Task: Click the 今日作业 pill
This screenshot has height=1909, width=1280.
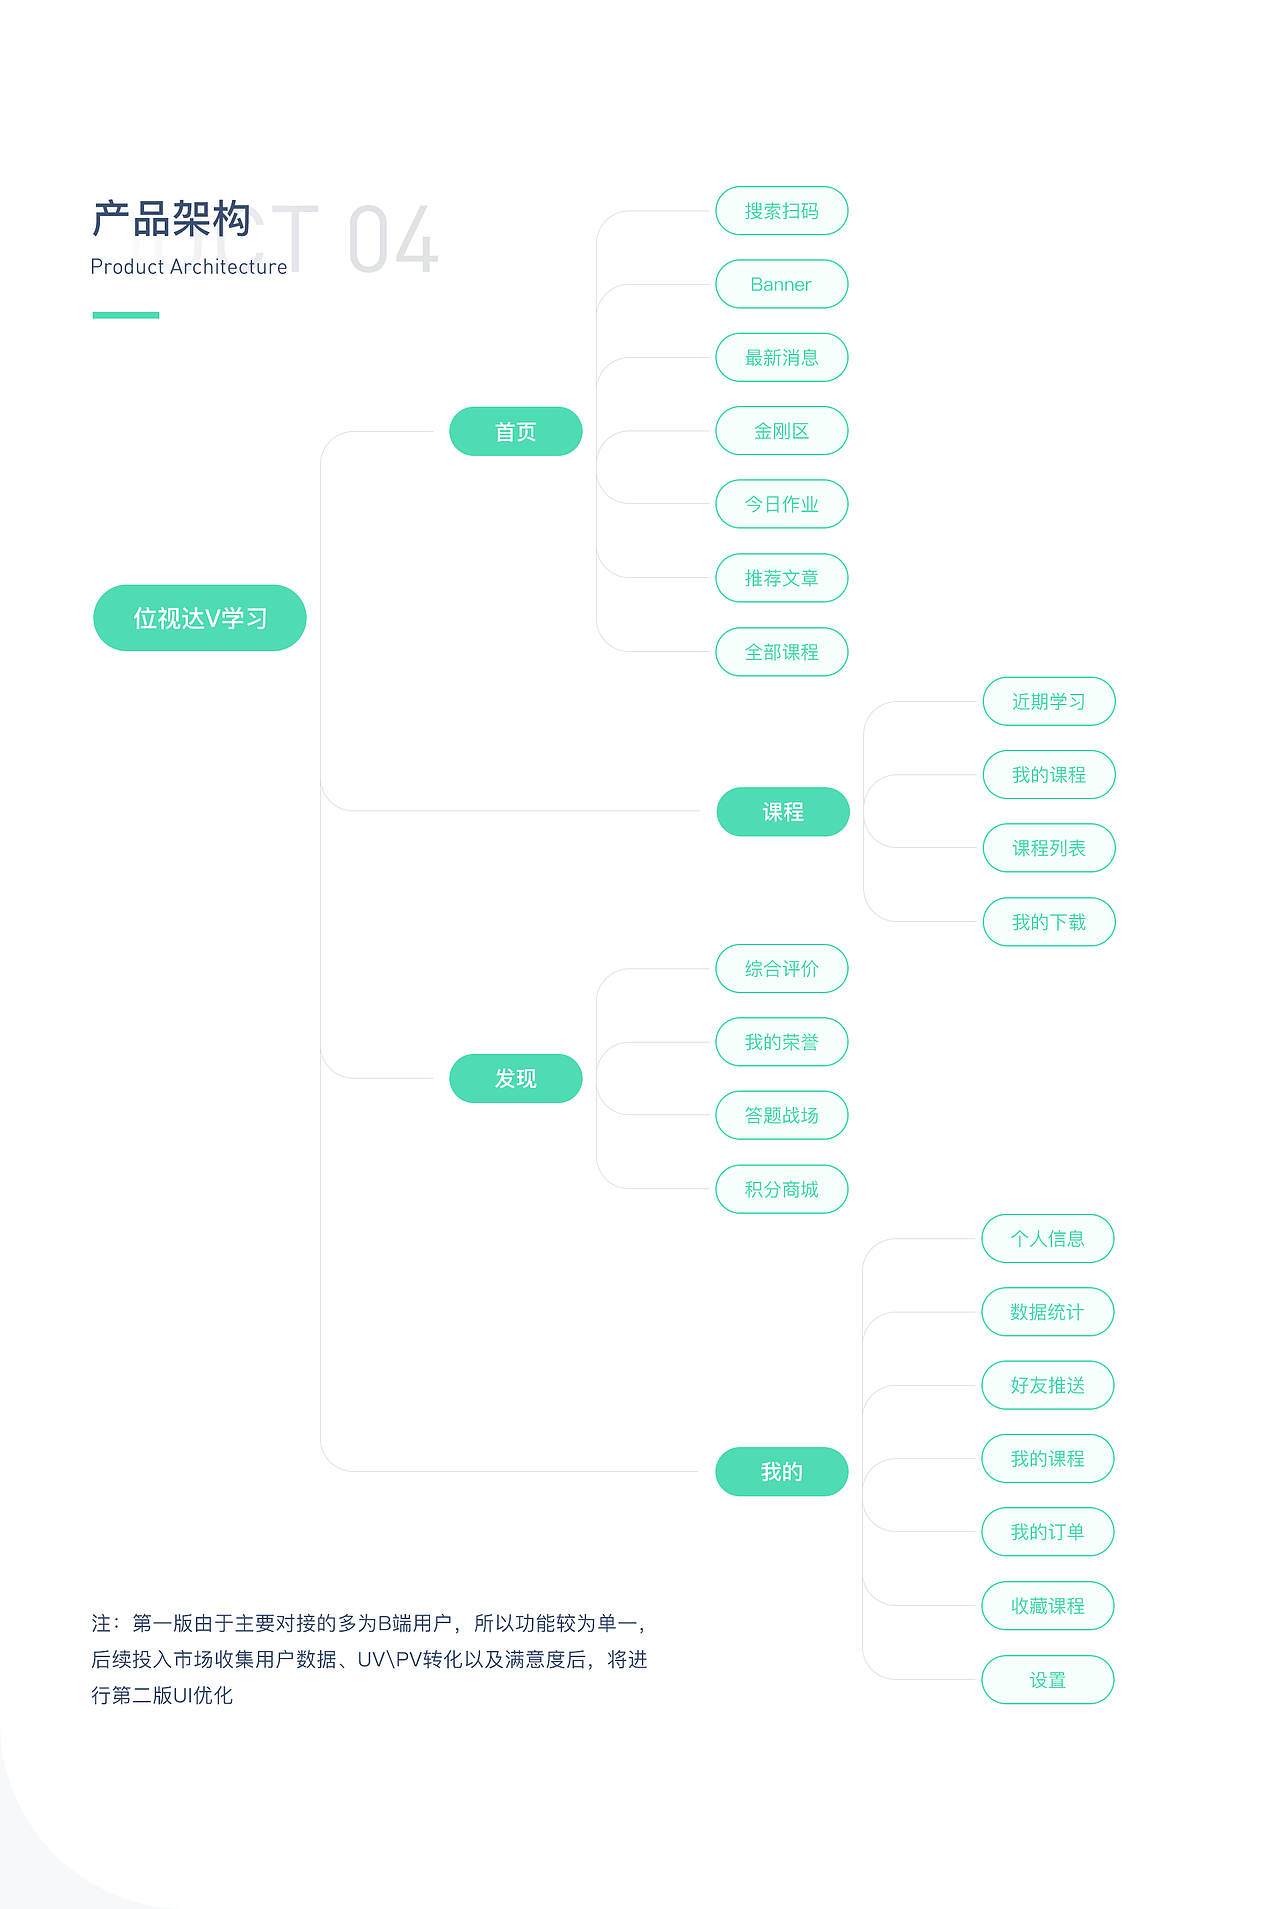Action: tap(781, 504)
